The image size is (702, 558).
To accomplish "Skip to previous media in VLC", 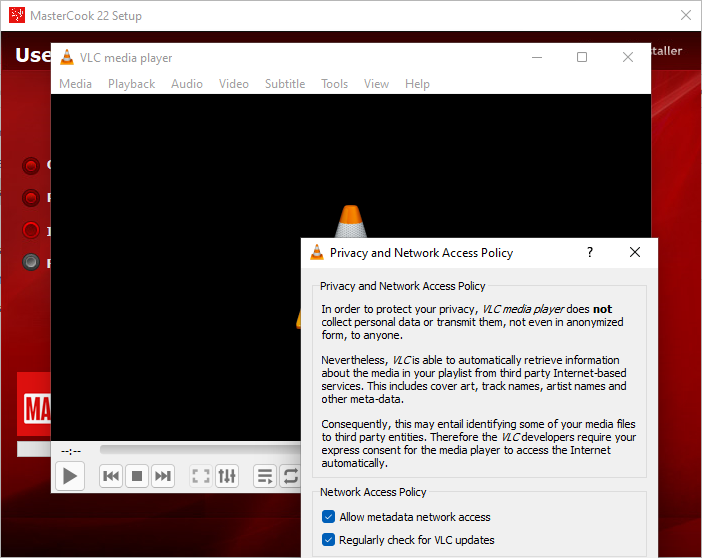I will 111,476.
